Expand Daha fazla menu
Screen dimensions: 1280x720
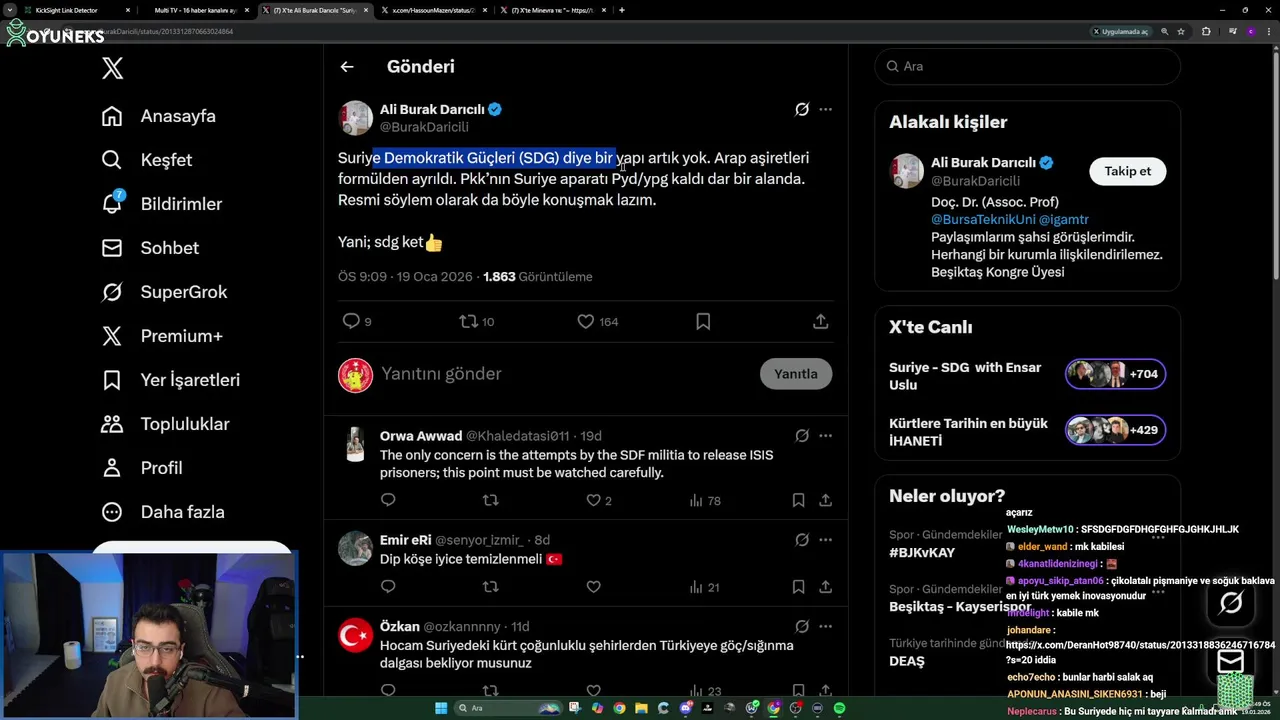pos(163,512)
